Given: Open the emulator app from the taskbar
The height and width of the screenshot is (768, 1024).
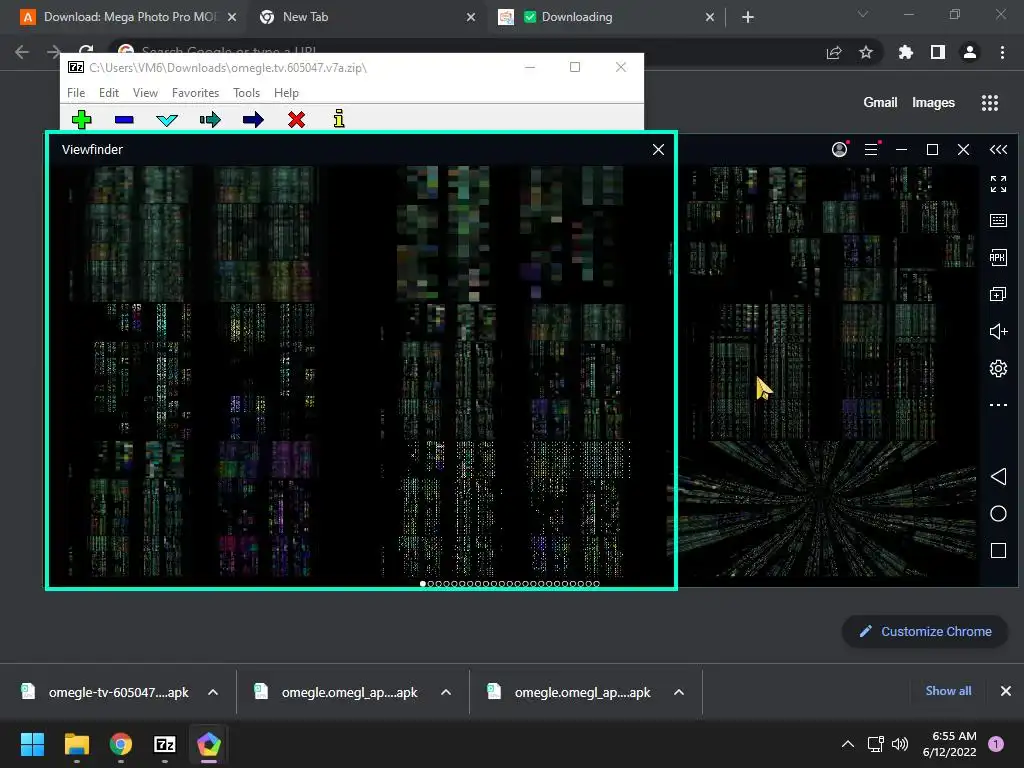Looking at the screenshot, I should pos(209,744).
